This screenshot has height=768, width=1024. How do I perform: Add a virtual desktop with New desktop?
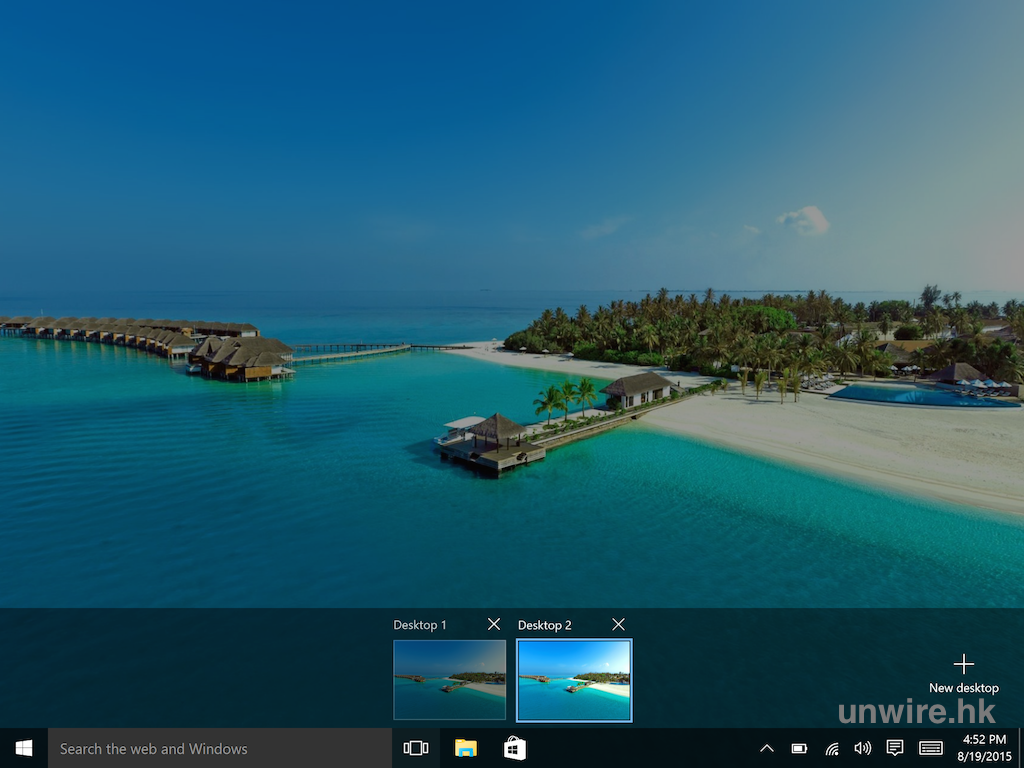pyautogui.click(x=963, y=673)
